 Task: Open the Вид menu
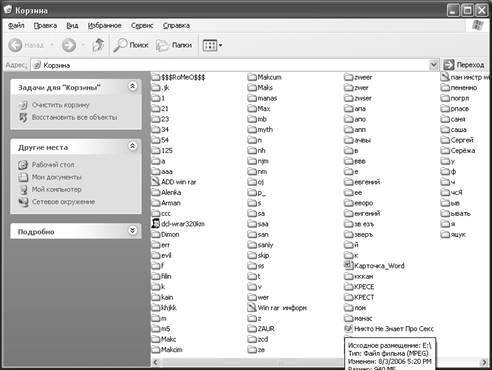72,26
